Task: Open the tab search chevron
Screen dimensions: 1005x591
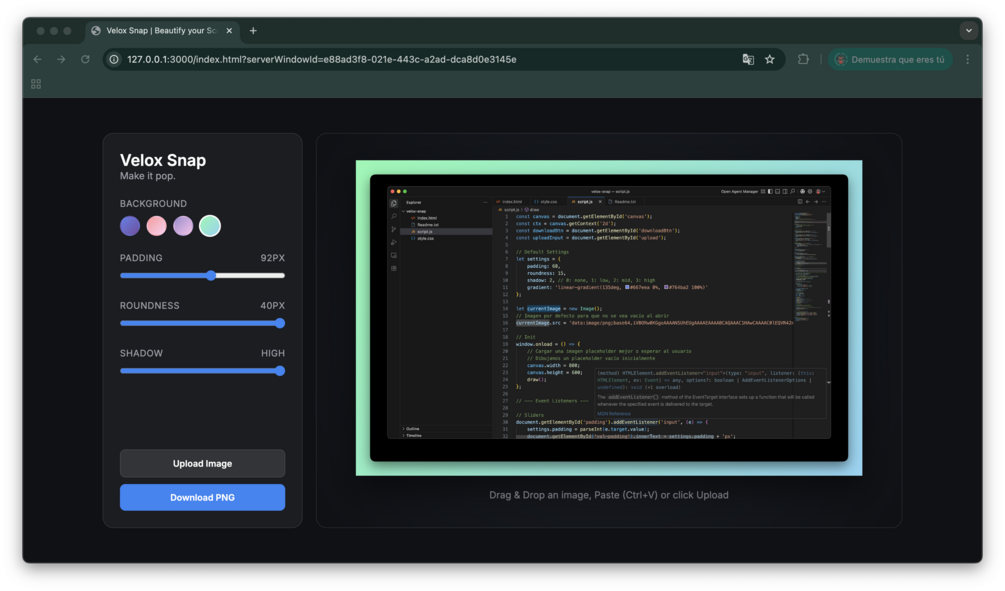Action: [x=967, y=30]
